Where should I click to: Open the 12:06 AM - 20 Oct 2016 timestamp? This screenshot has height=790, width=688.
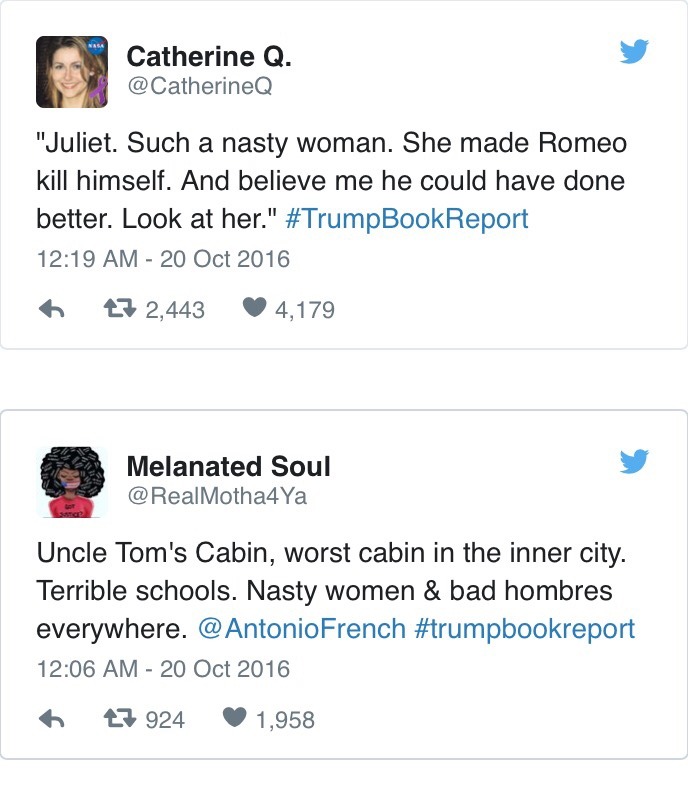(163, 668)
